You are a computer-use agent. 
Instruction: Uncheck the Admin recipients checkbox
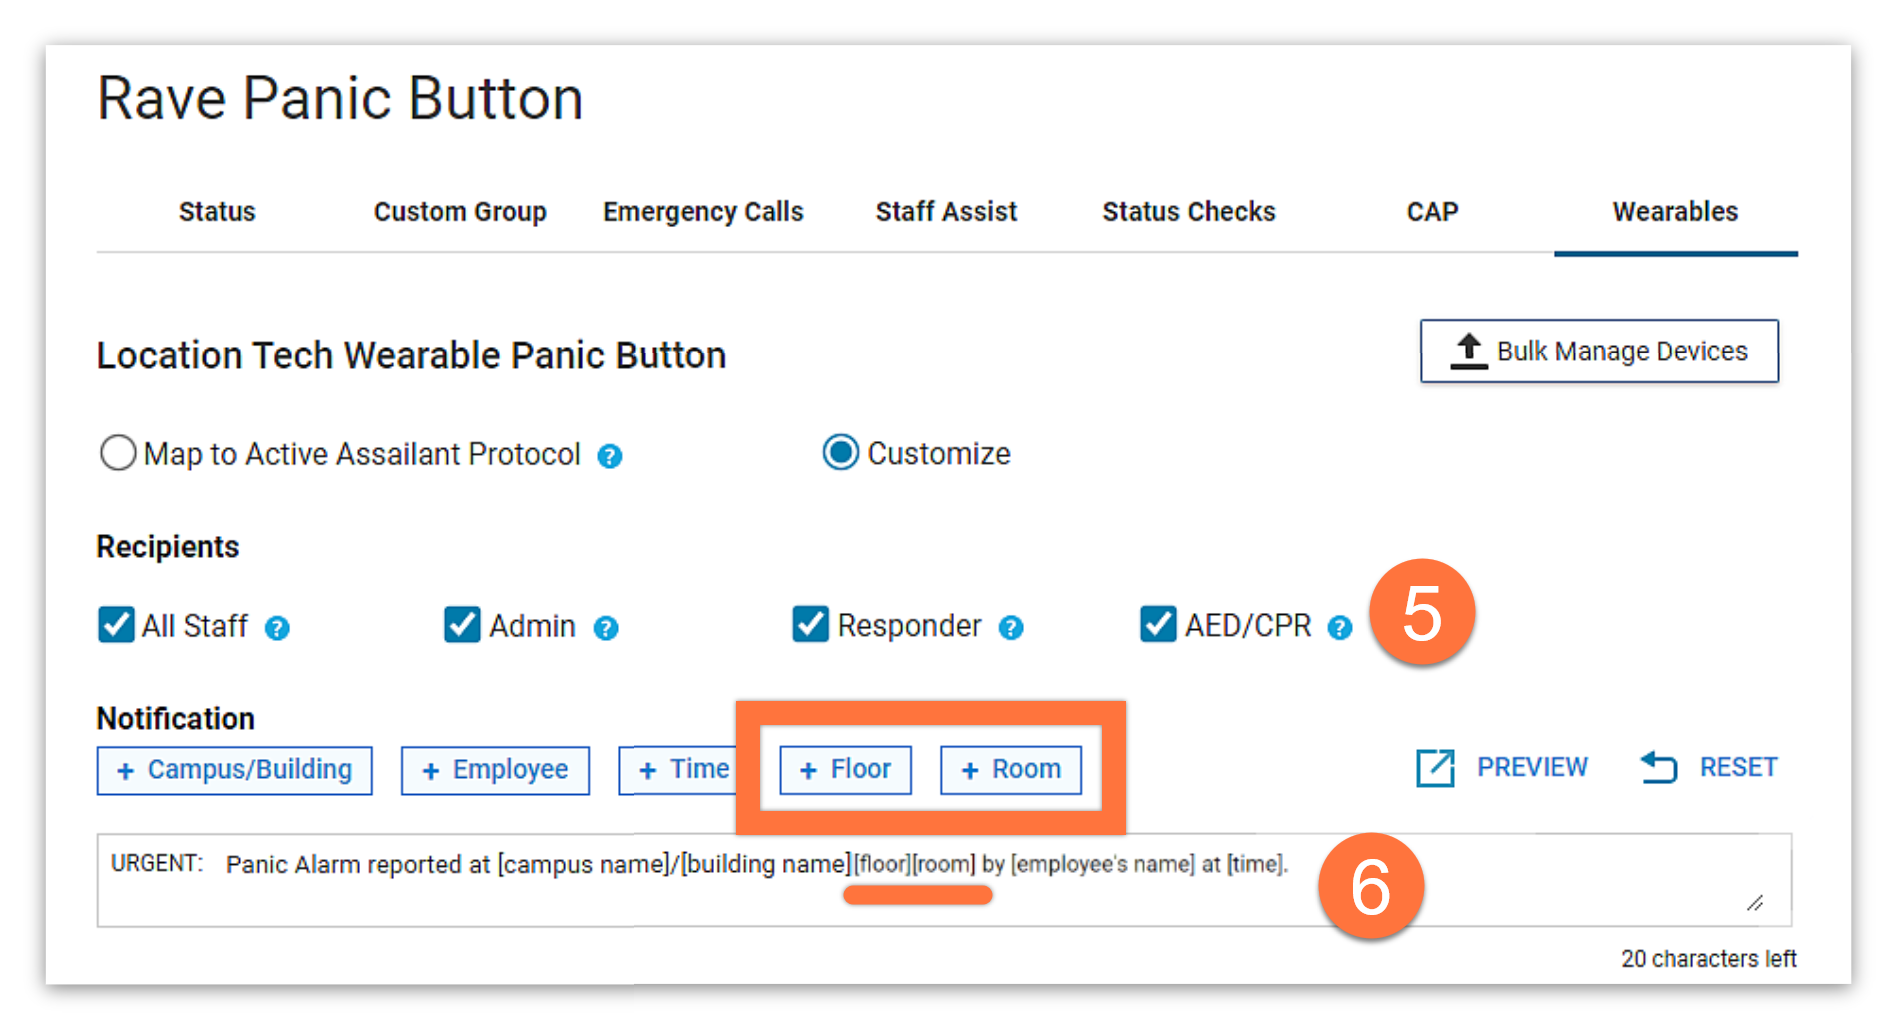click(462, 624)
